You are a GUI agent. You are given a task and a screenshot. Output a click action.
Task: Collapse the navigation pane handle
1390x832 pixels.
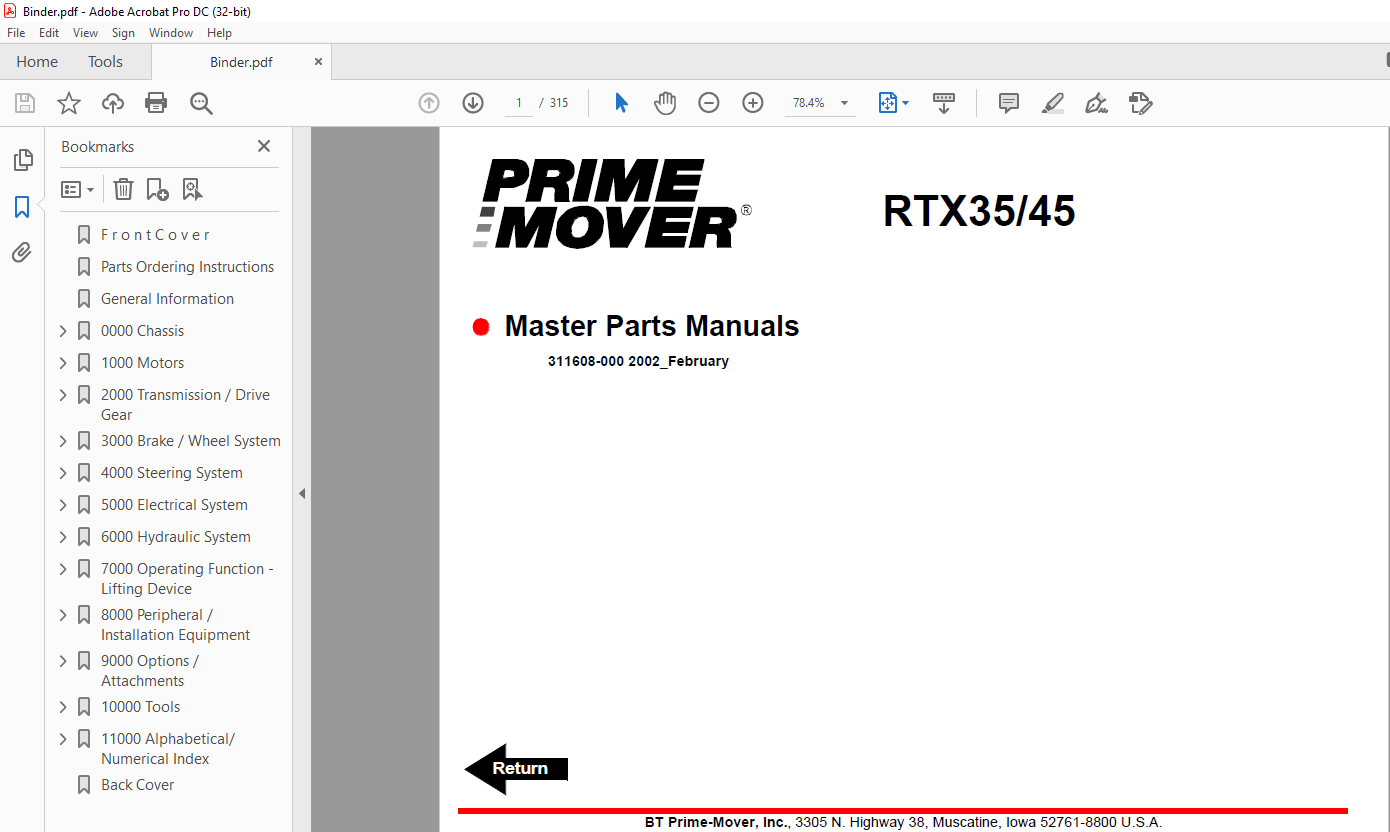click(x=302, y=493)
